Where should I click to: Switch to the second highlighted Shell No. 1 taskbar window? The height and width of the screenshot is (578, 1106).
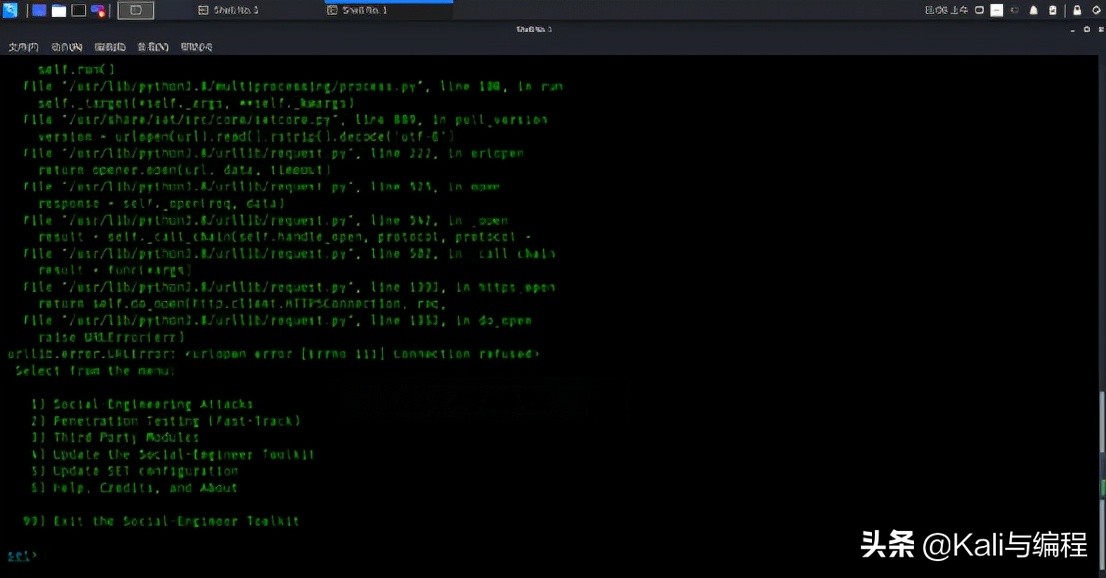coord(357,11)
